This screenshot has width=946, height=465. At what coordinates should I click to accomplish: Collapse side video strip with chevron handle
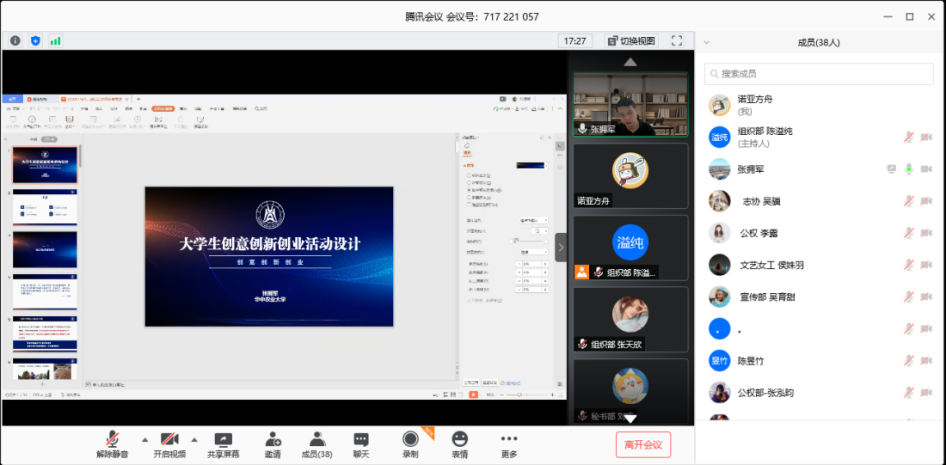click(x=561, y=247)
